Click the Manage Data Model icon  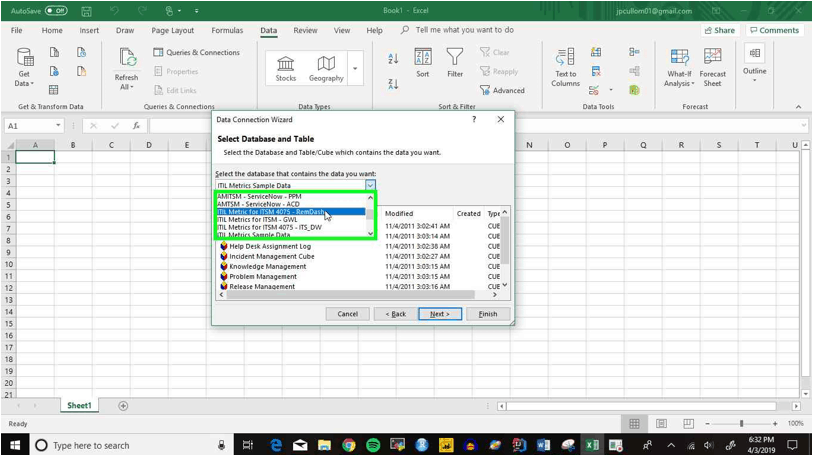click(x=634, y=90)
